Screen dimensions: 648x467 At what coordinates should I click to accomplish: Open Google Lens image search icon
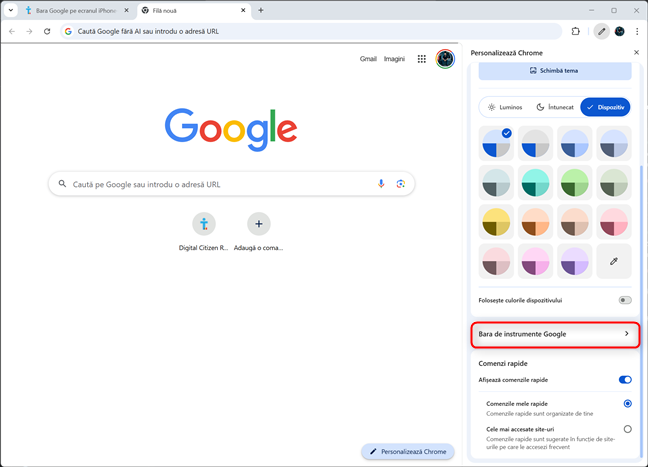[400, 184]
